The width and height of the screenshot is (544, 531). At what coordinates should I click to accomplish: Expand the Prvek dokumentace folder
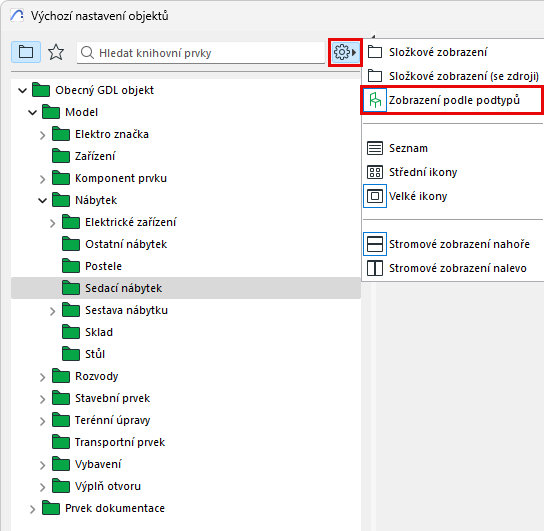[32, 509]
